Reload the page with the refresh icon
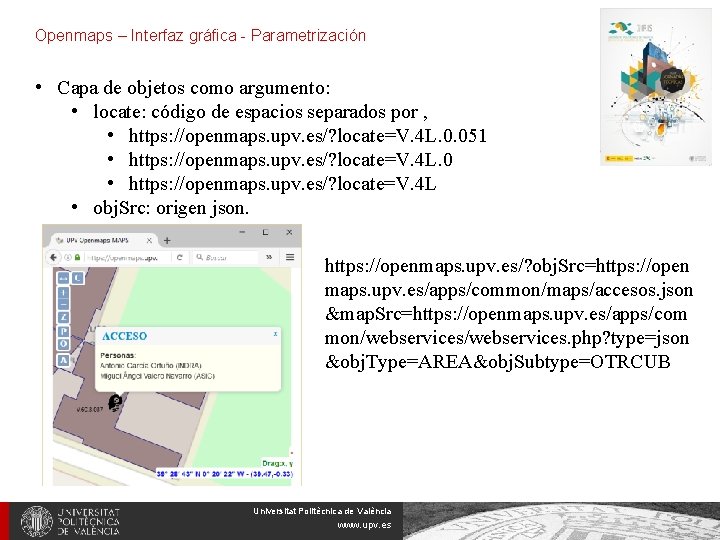This screenshot has height=540, width=720. 180,258
